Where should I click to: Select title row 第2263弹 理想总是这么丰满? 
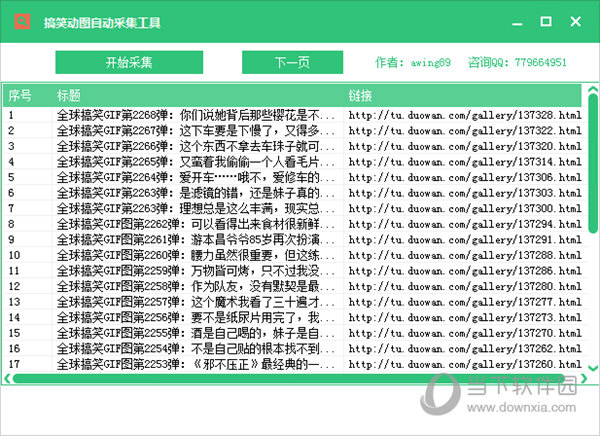[196, 209]
